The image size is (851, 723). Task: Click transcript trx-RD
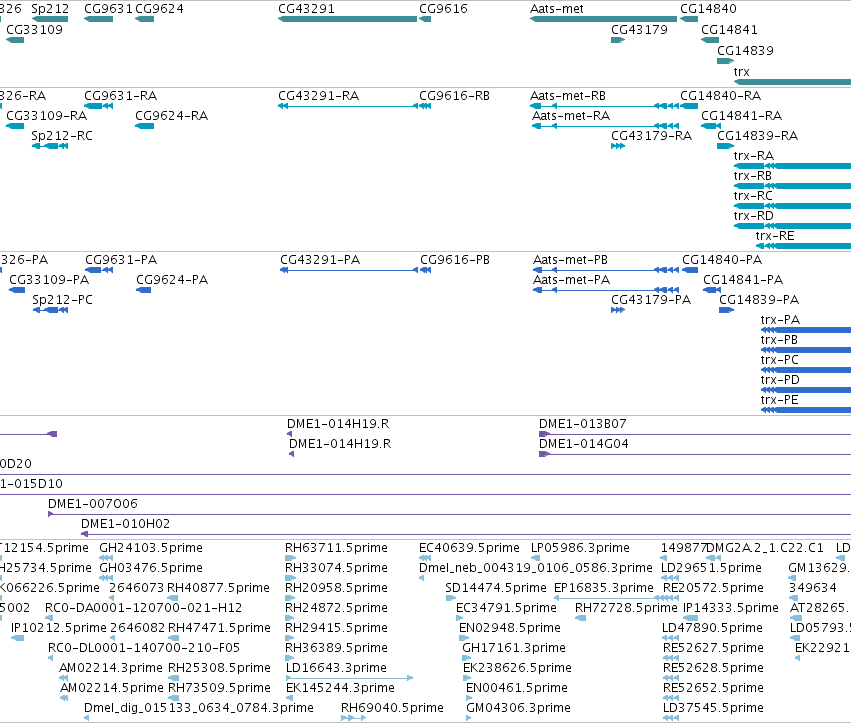point(753,216)
